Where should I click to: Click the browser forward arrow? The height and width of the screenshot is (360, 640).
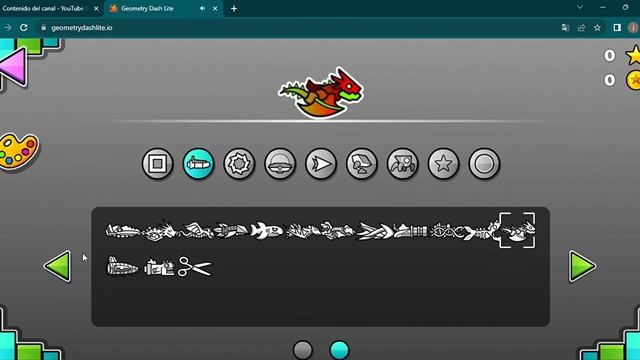[8, 27]
